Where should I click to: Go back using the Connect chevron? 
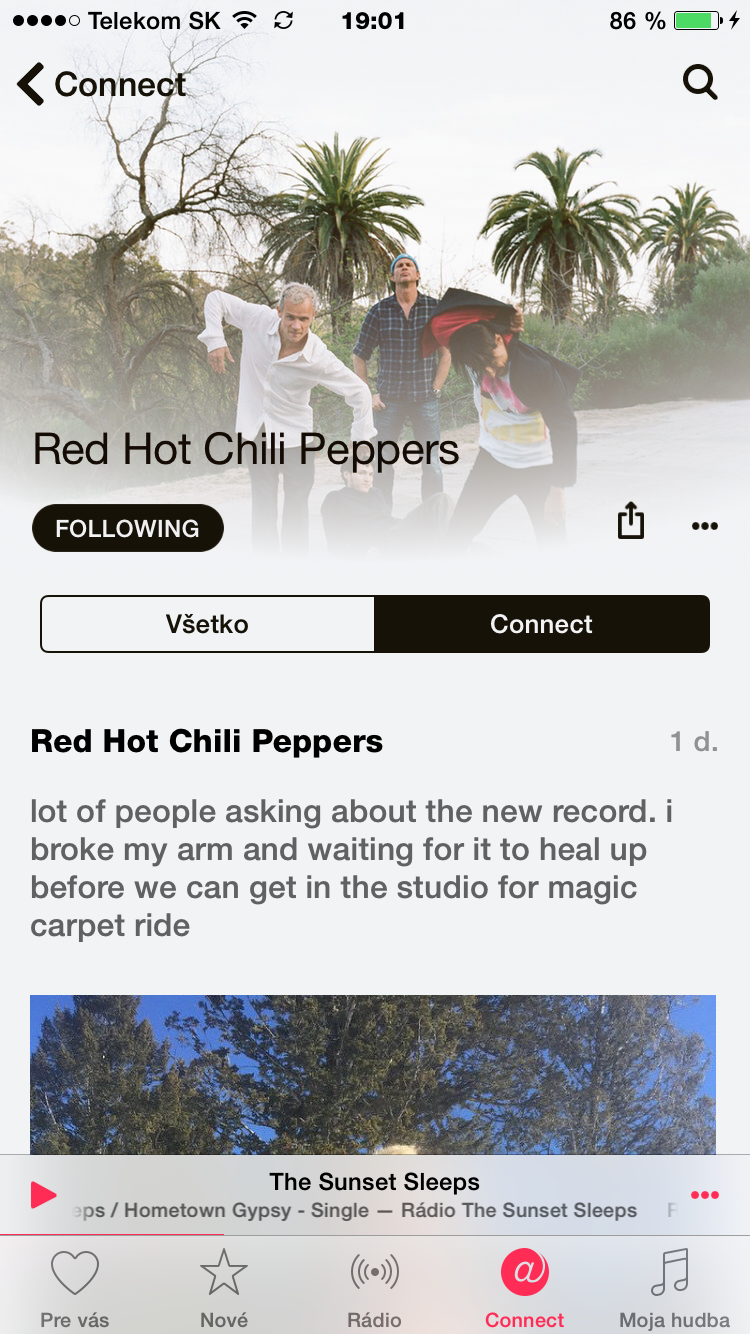(101, 84)
